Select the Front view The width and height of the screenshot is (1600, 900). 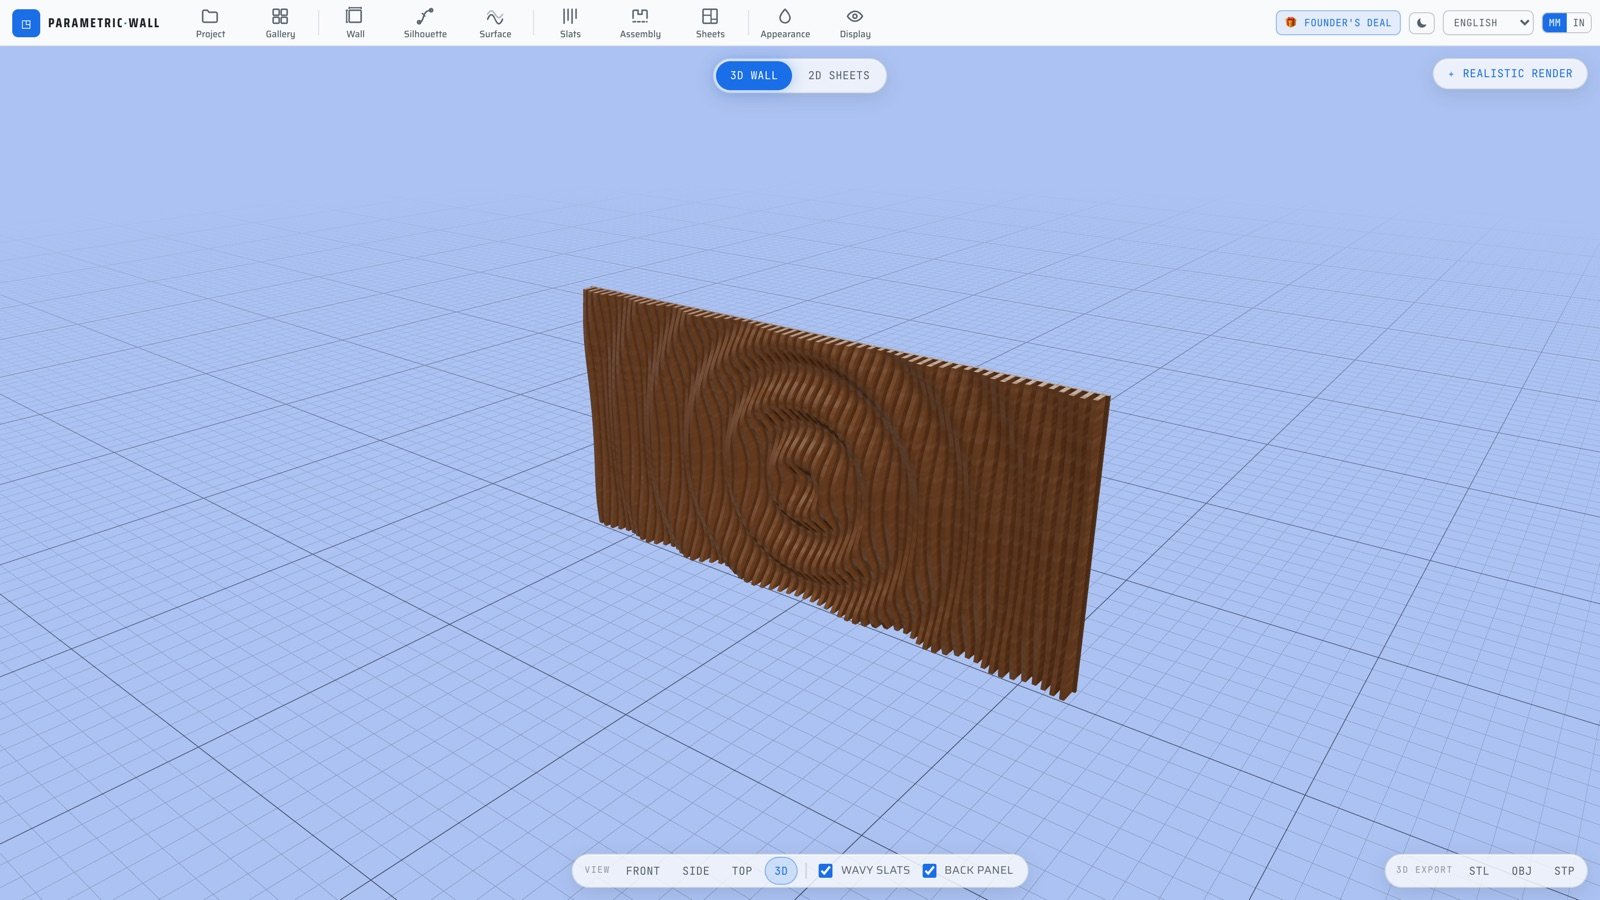(x=643, y=871)
